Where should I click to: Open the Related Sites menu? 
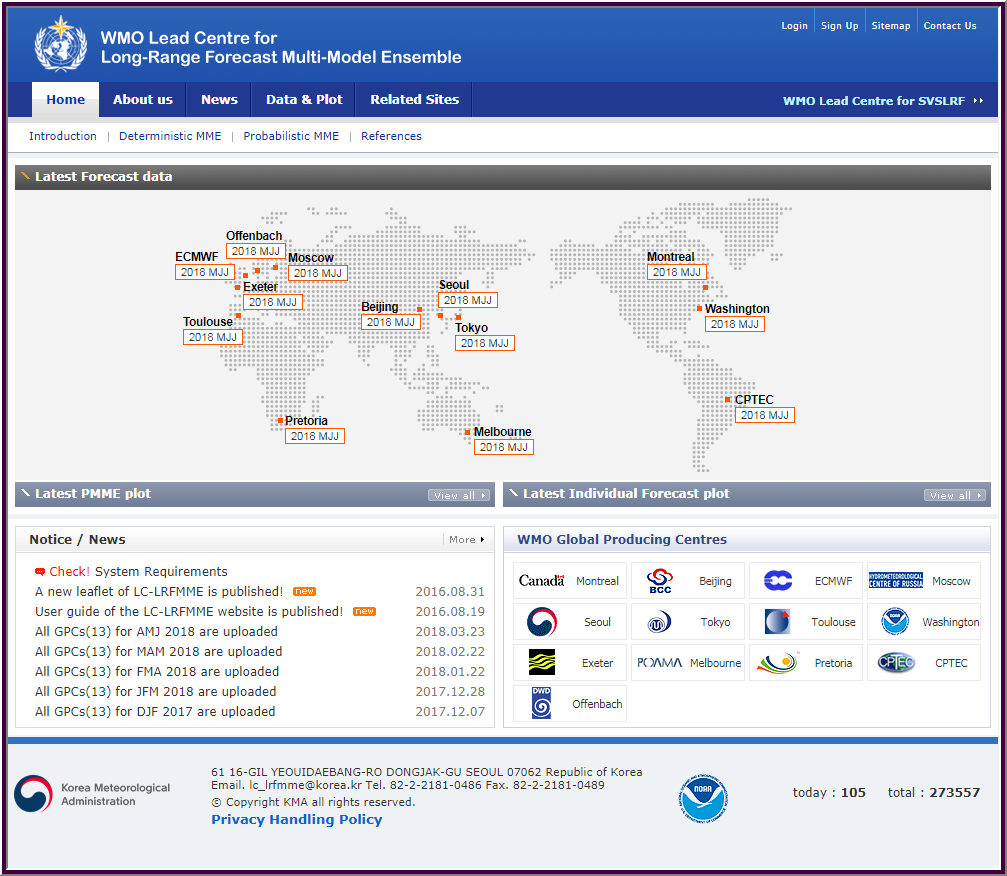click(413, 99)
